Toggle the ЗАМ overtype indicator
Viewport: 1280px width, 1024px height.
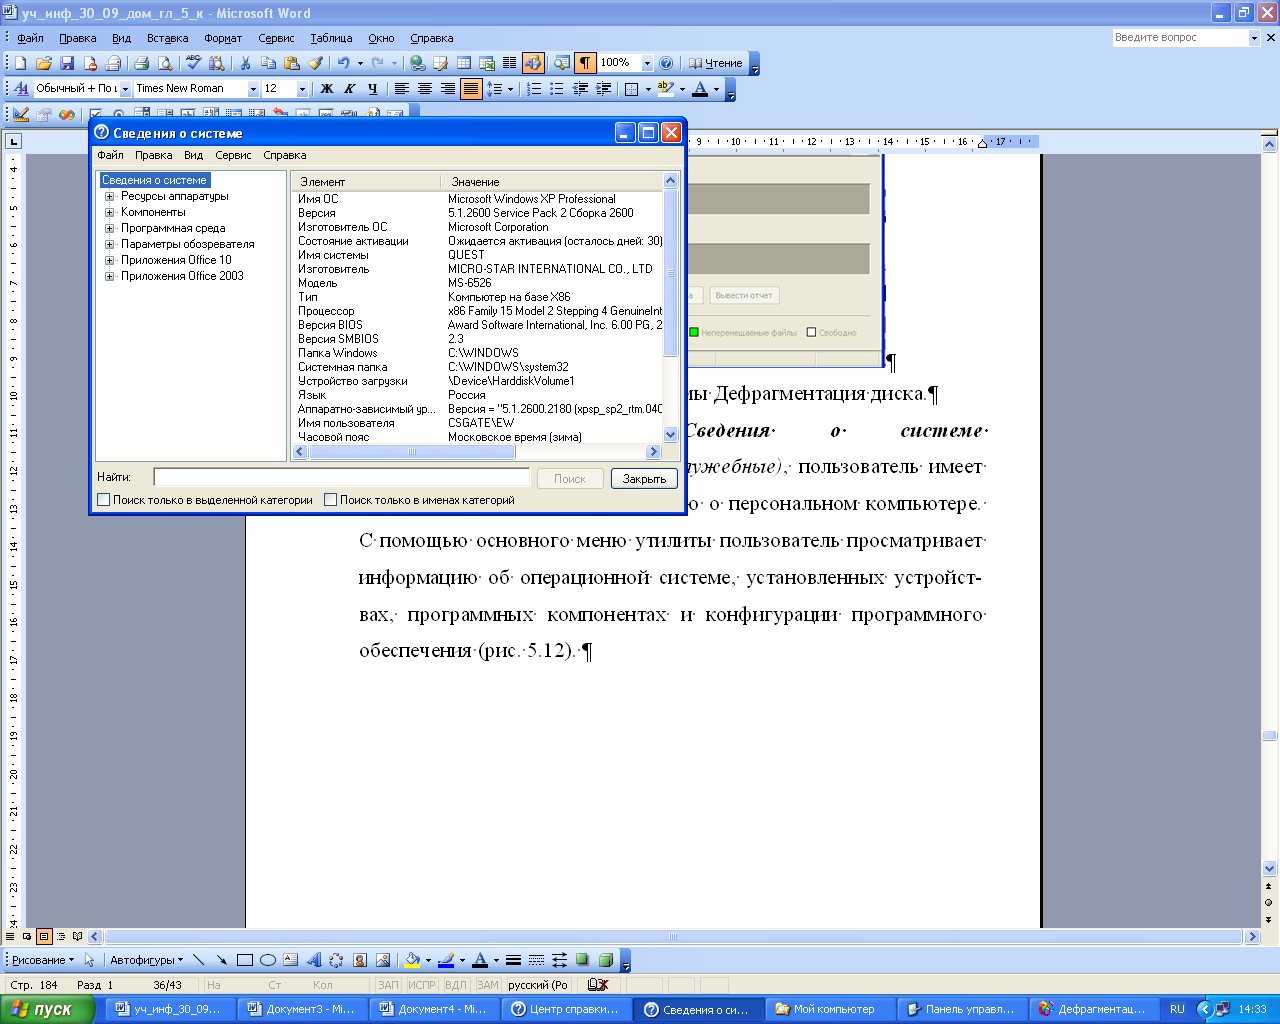tap(487, 985)
